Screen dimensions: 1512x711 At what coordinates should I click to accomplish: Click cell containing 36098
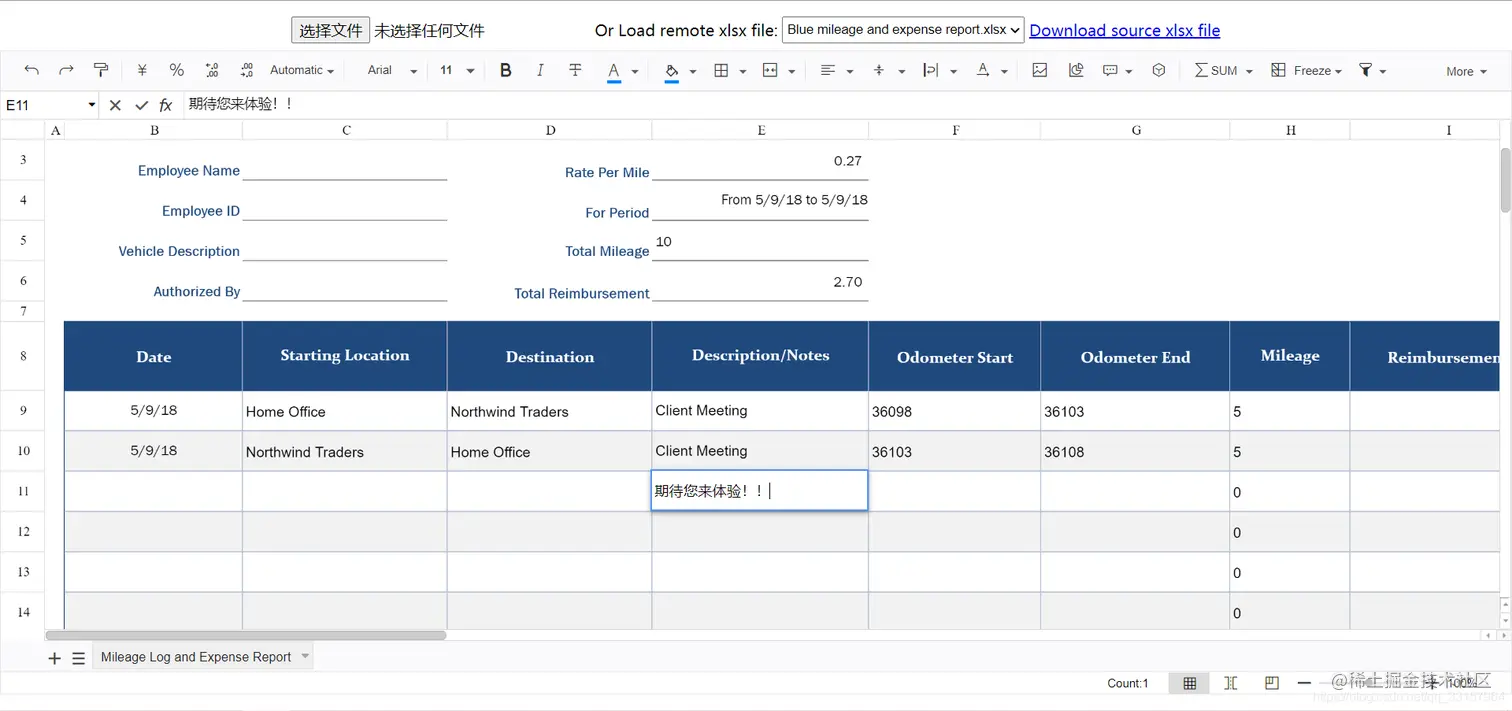pos(954,411)
